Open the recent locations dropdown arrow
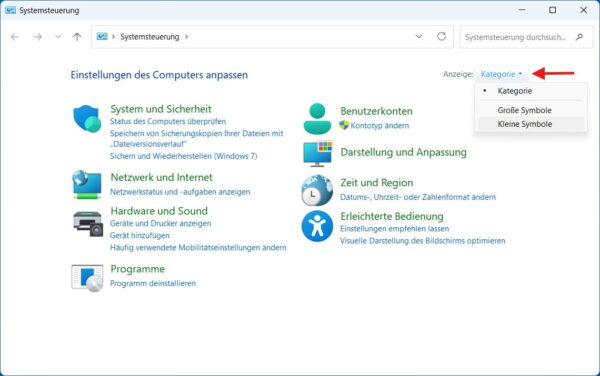 pos(58,37)
